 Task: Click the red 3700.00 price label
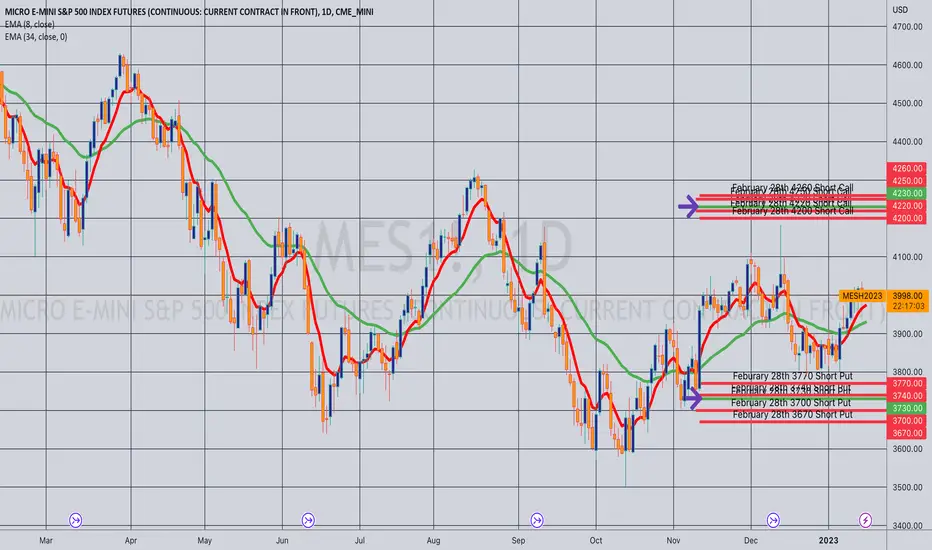click(906, 421)
